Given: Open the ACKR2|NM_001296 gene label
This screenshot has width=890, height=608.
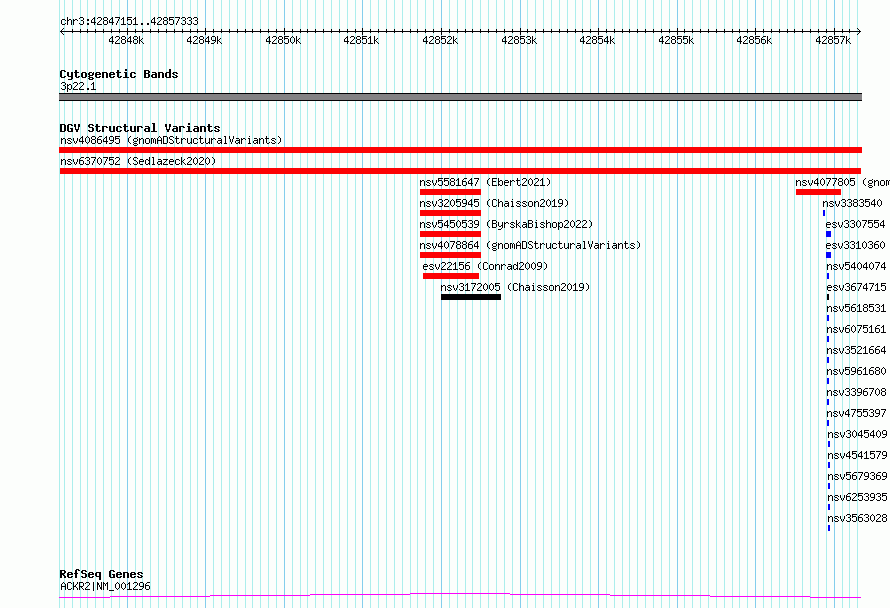Looking at the screenshot, I should click(x=106, y=586).
